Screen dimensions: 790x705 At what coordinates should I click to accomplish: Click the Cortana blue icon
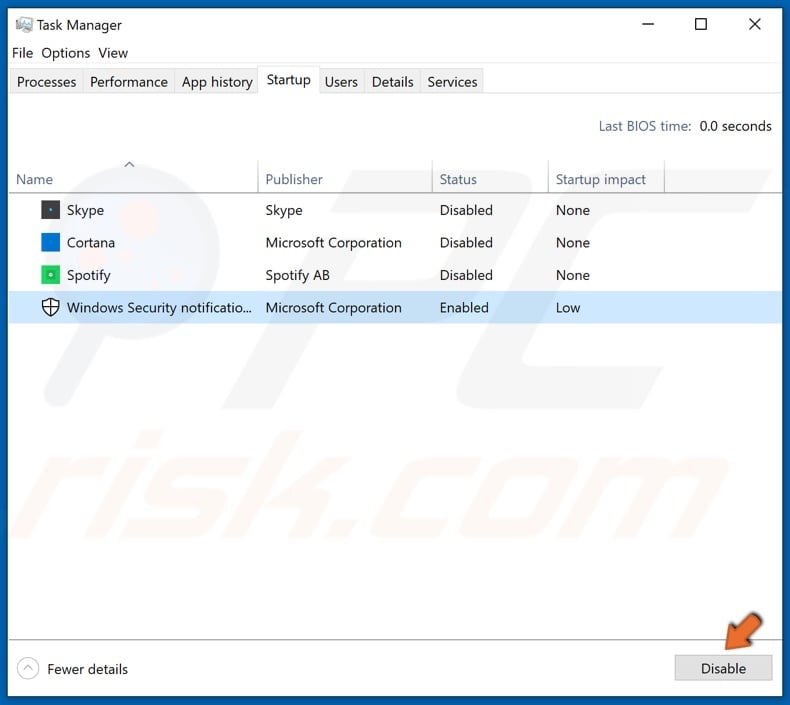(50, 242)
